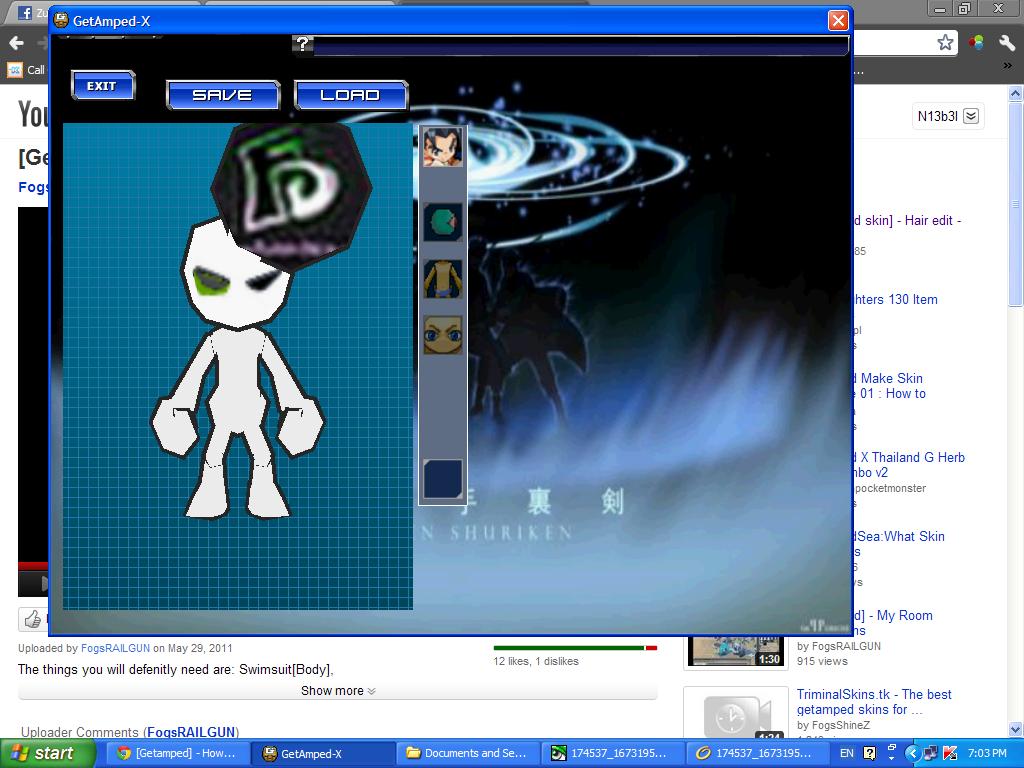Screen dimensions: 1024x768
Task: Switch to GetAmped-X taskbar item
Action: (x=323, y=754)
